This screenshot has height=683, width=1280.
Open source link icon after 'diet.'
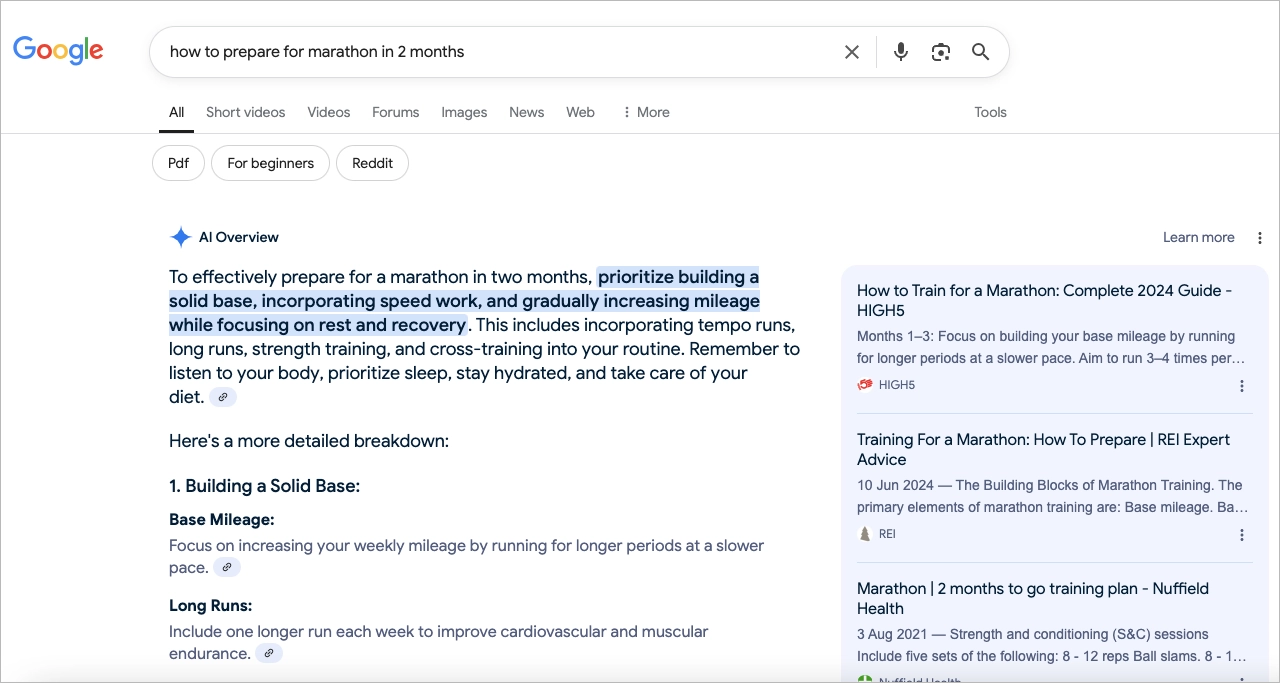pos(223,397)
